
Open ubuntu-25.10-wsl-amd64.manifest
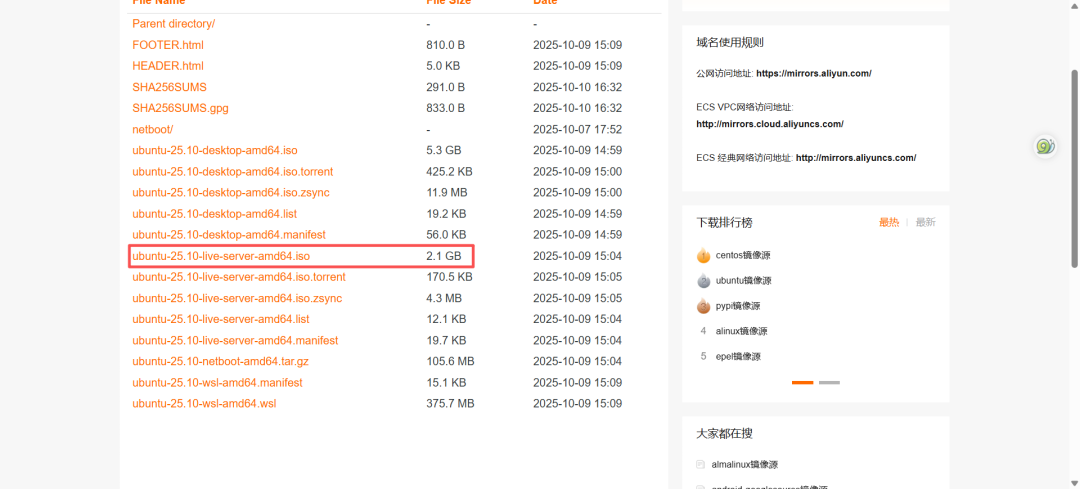tap(218, 382)
